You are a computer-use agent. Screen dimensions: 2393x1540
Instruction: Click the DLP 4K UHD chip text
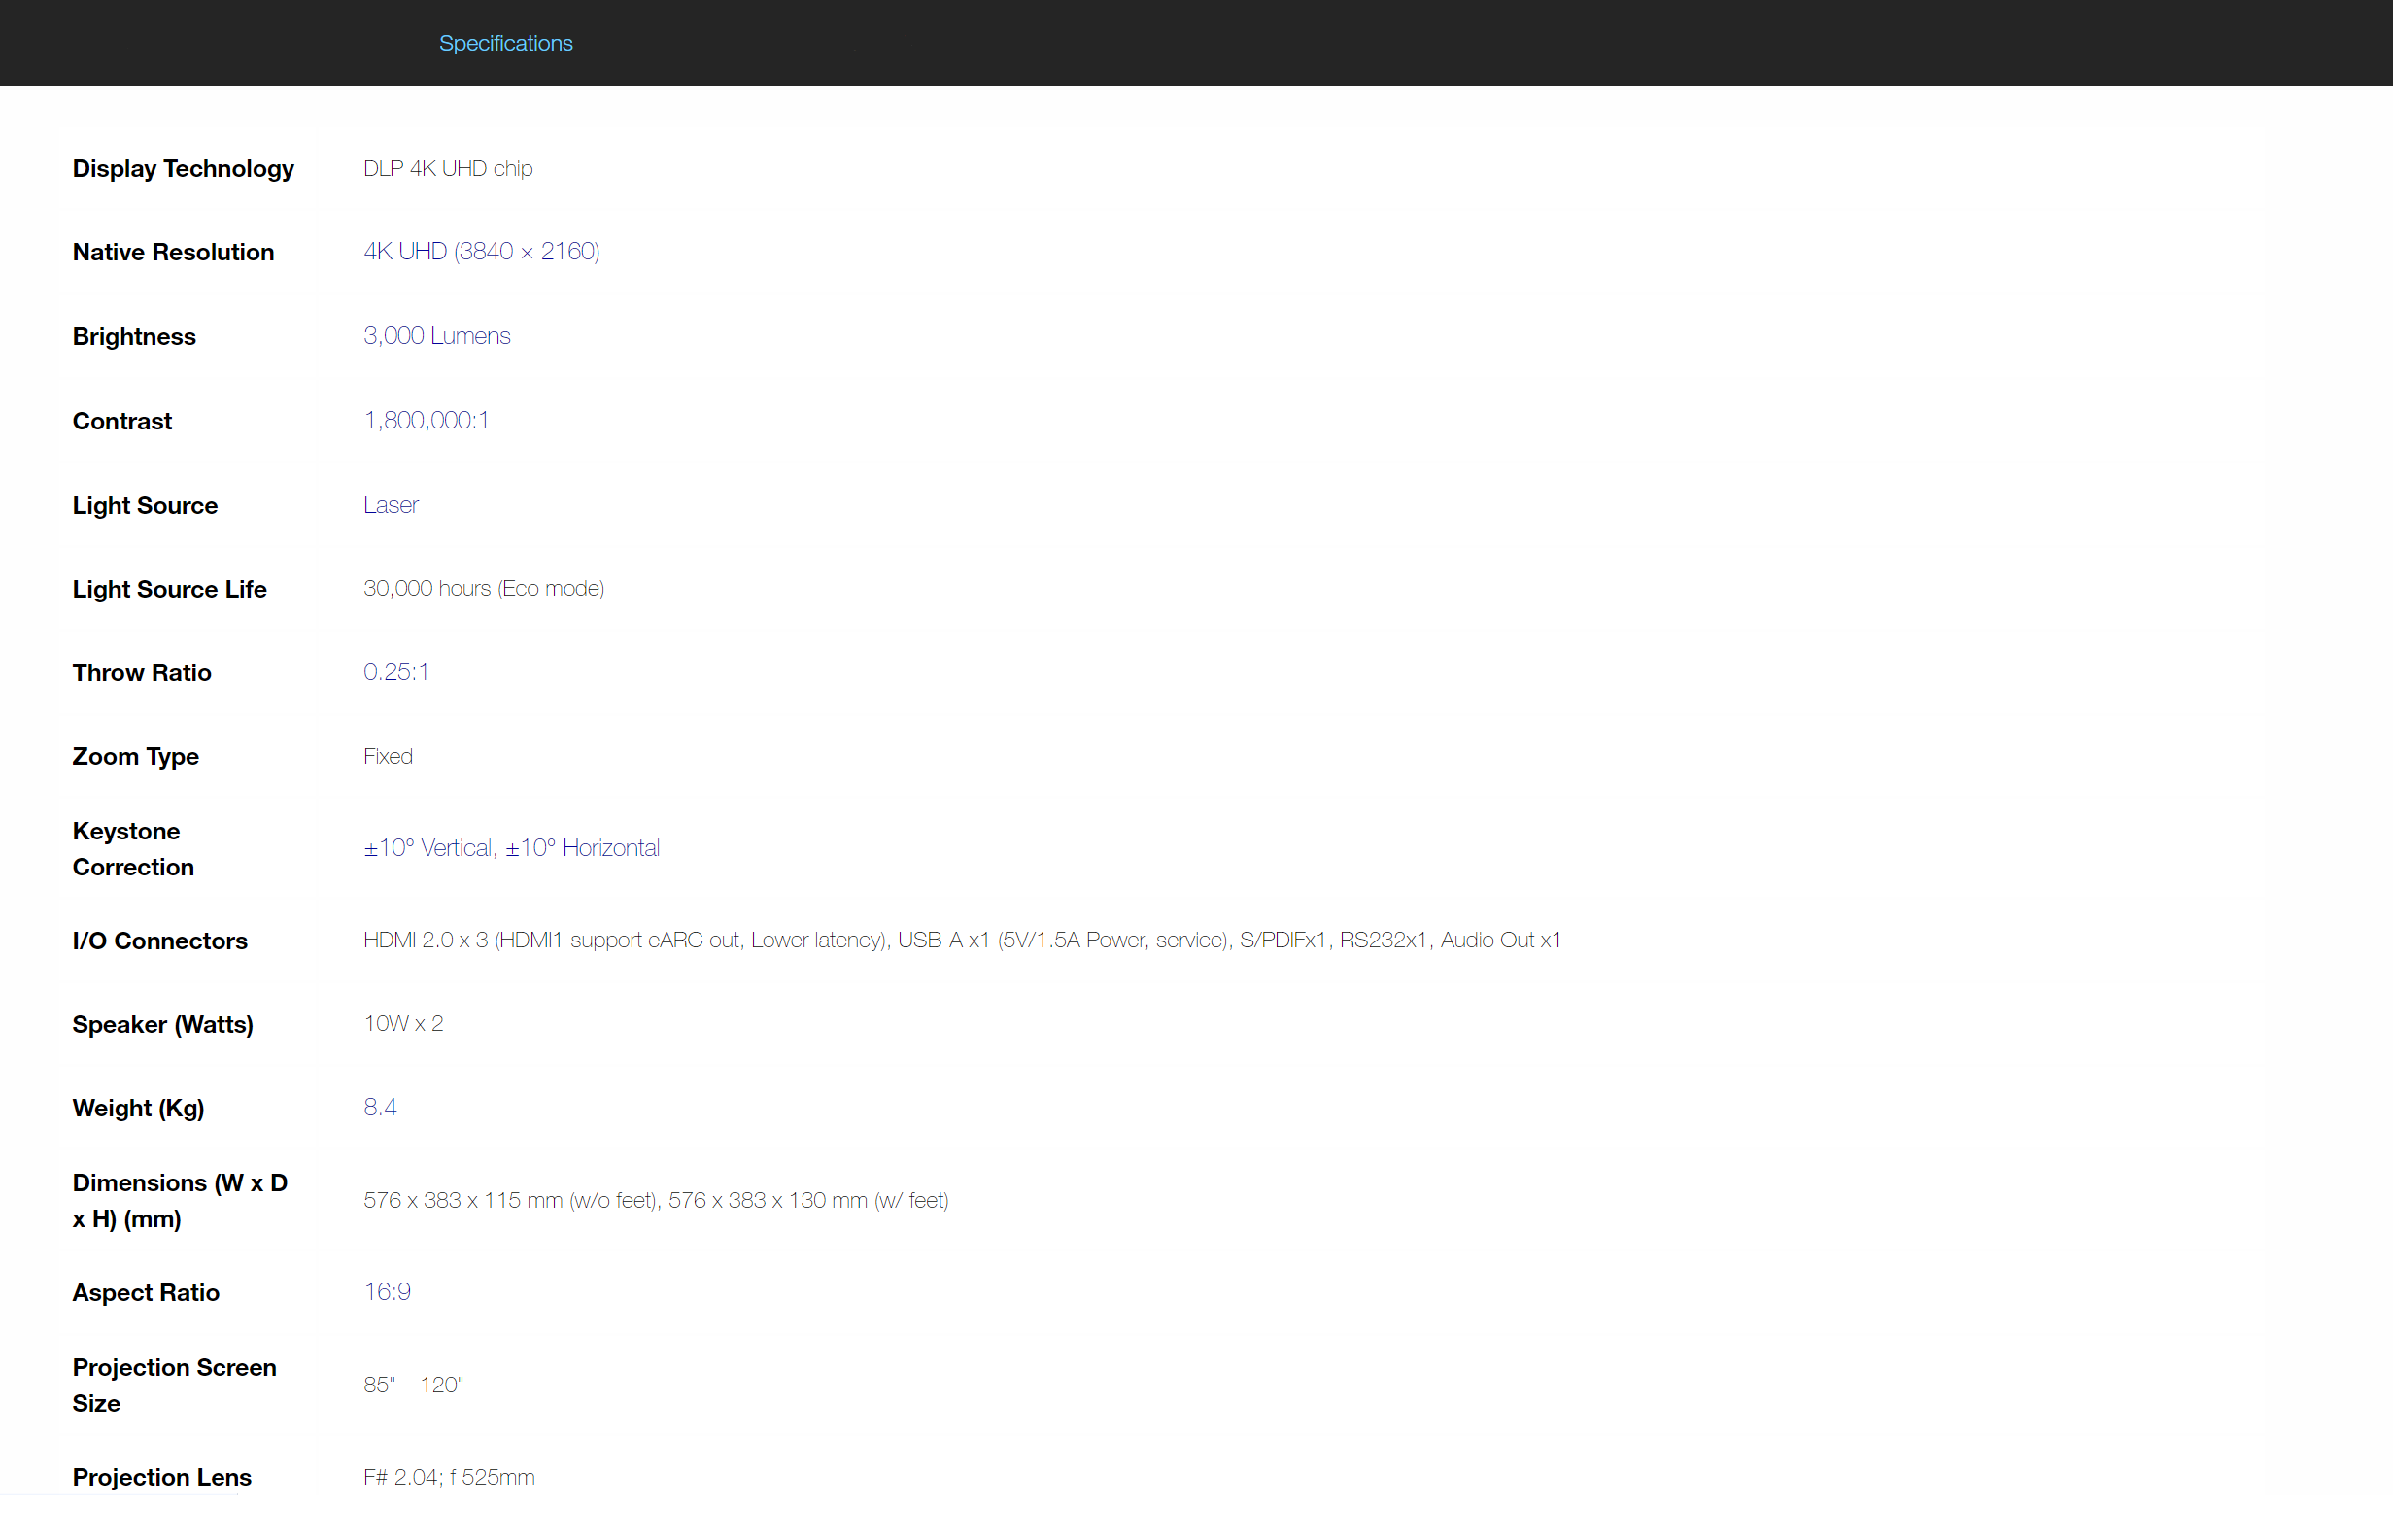tap(447, 168)
